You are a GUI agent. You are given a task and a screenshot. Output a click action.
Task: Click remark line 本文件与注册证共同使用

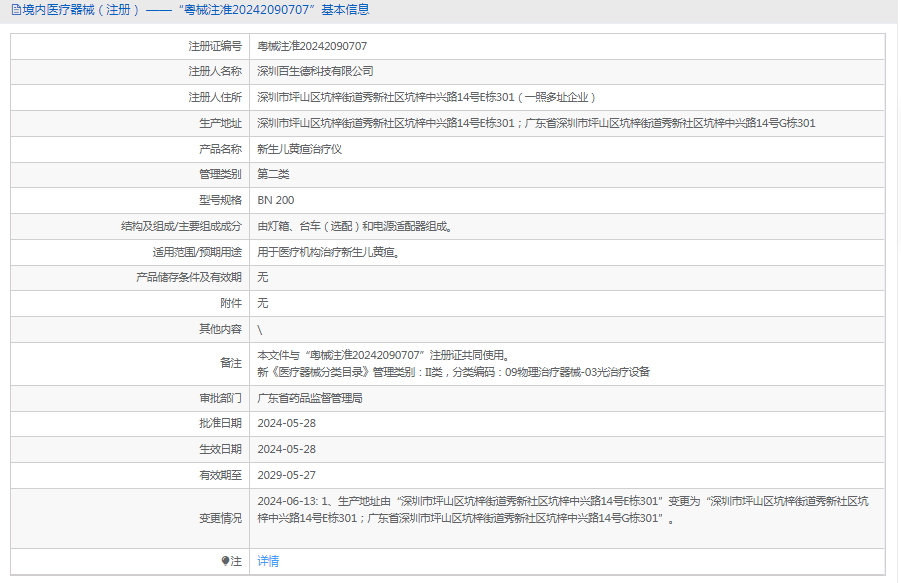[x=383, y=356]
